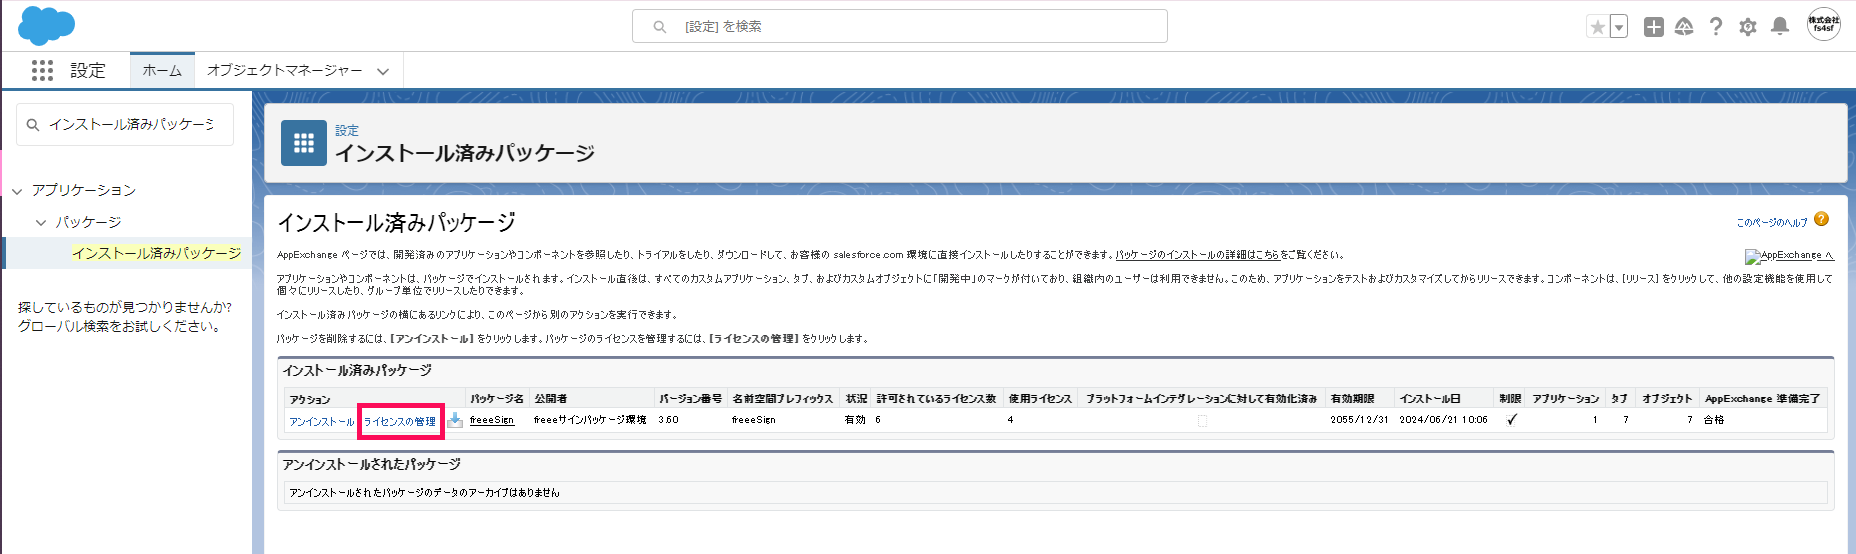Click version number 3.60
The image size is (1856, 554).
pyautogui.click(x=668, y=420)
